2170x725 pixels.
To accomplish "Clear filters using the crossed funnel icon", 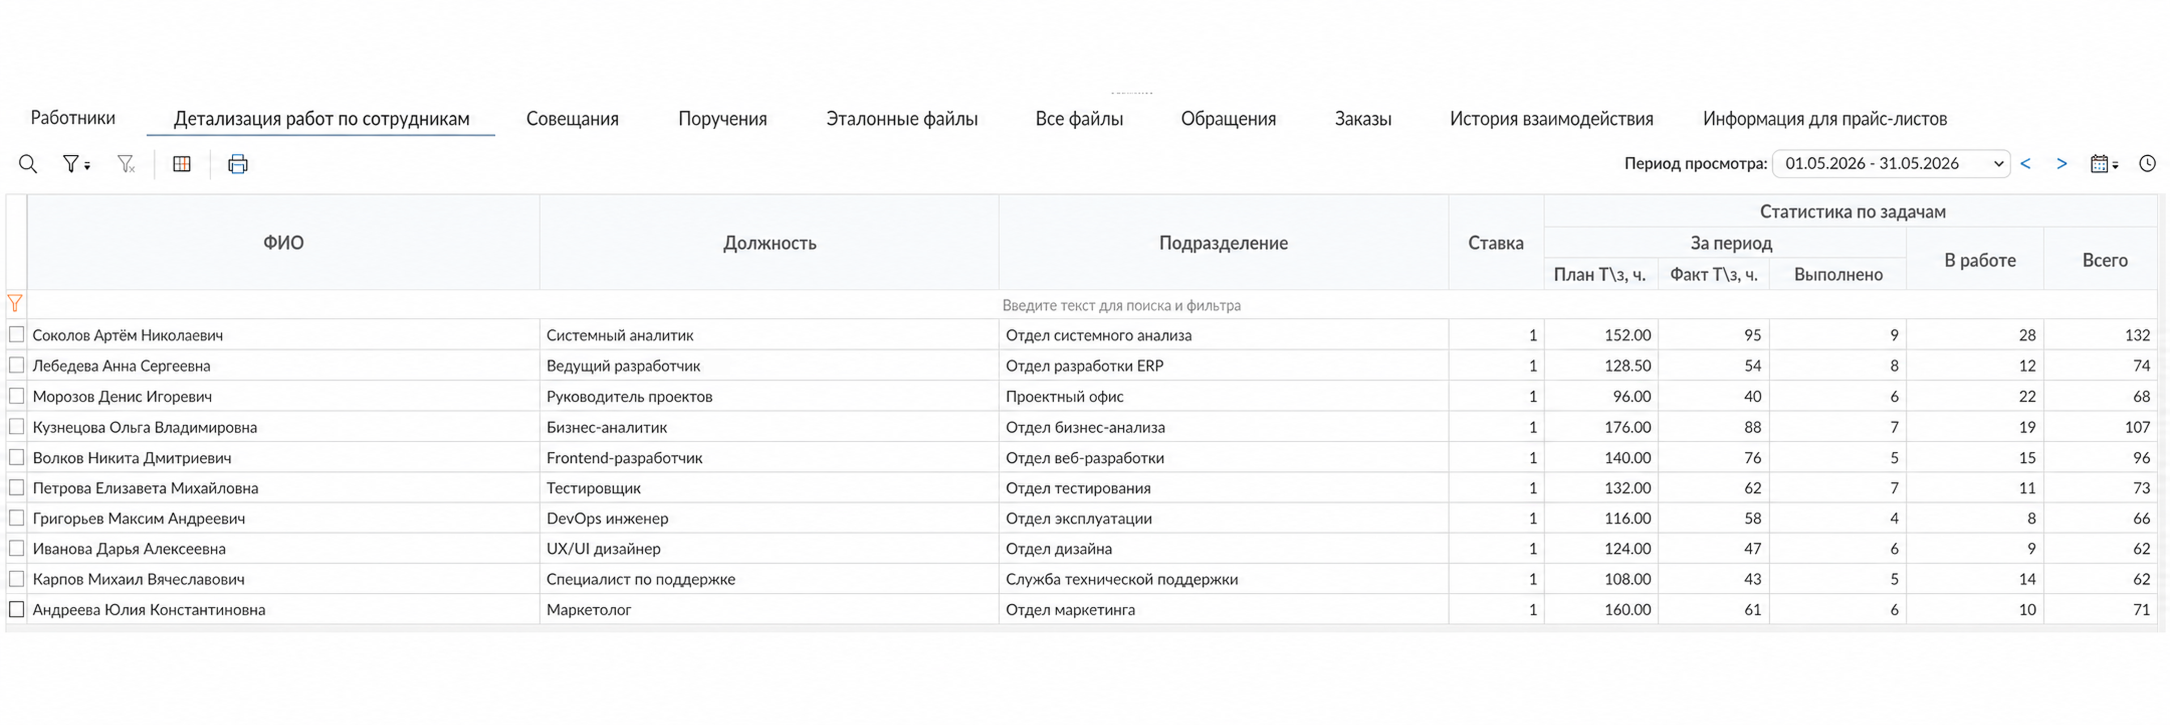I will (126, 164).
